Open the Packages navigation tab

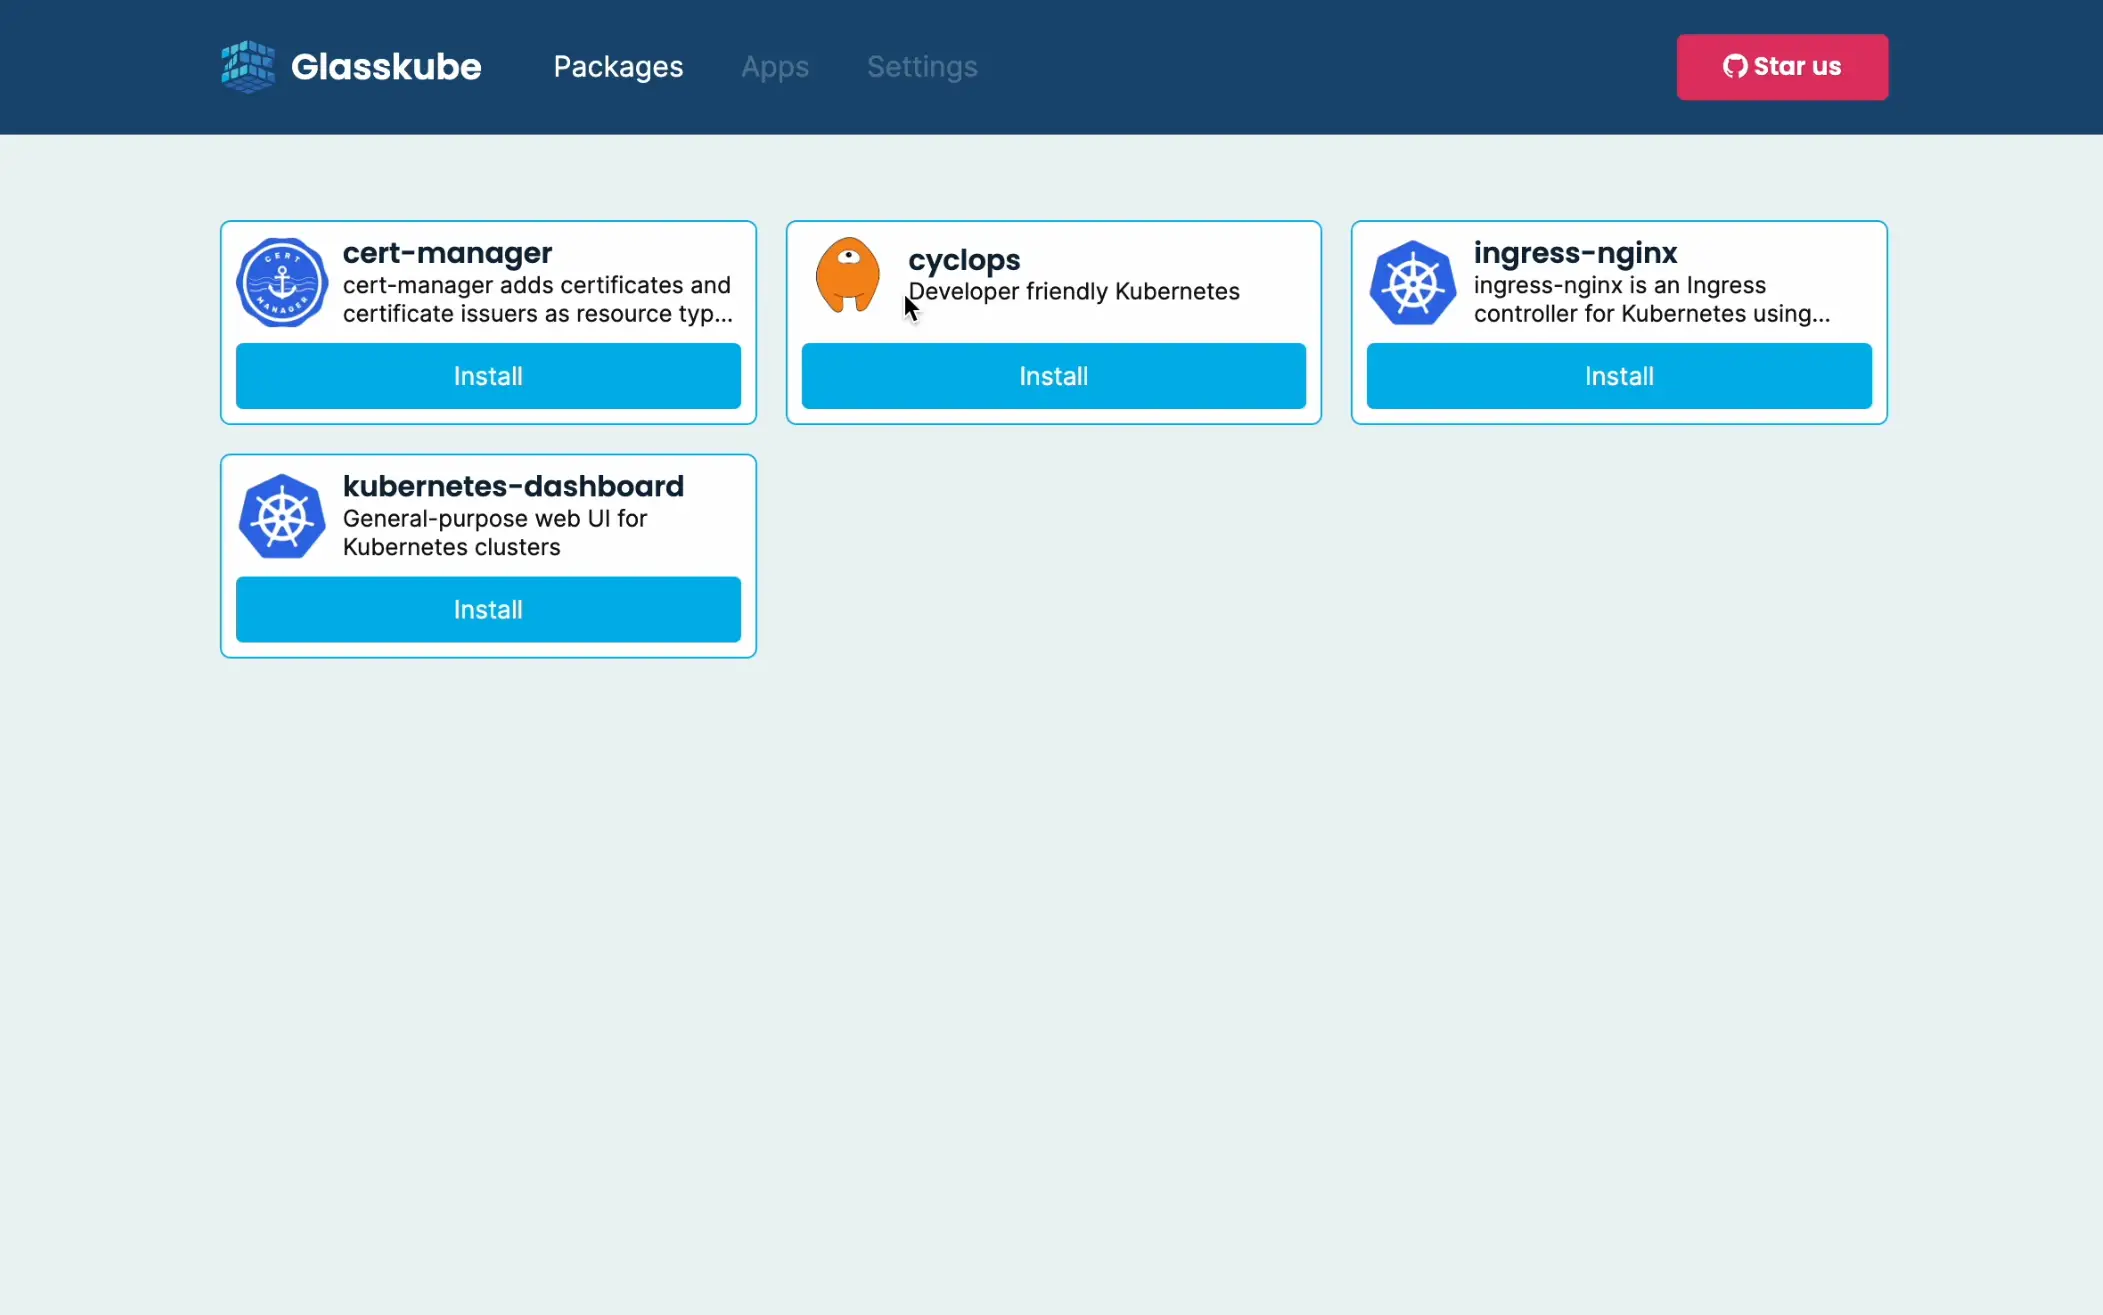(x=618, y=67)
